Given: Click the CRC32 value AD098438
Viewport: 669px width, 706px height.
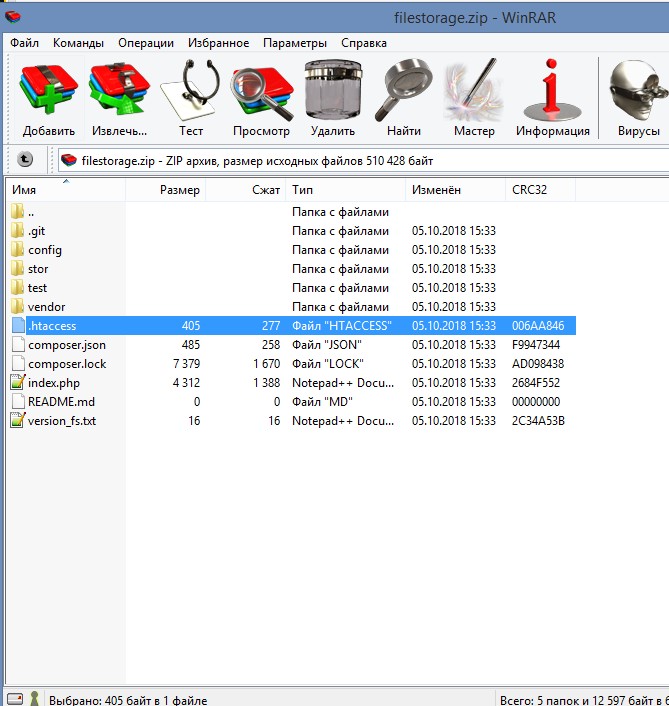Looking at the screenshot, I should point(538,364).
